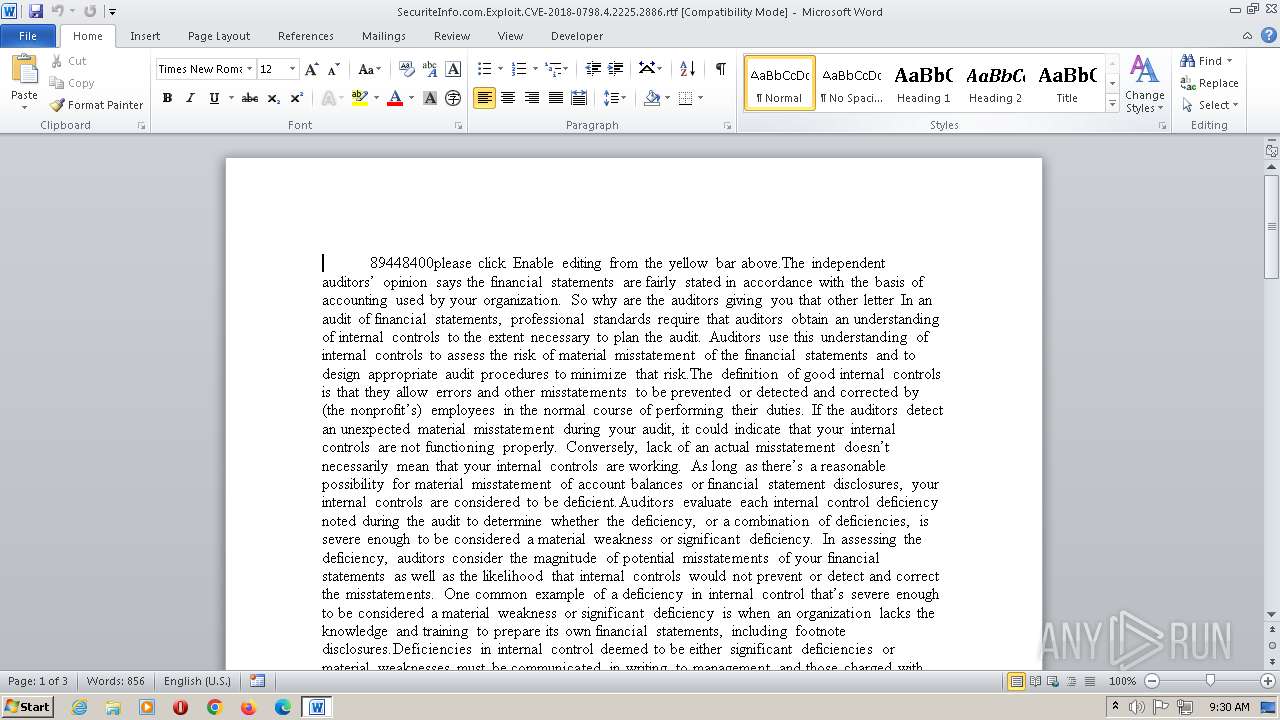Open the font size dropdown
Image resolution: width=1280 pixels, height=720 pixels.
[x=292, y=69]
